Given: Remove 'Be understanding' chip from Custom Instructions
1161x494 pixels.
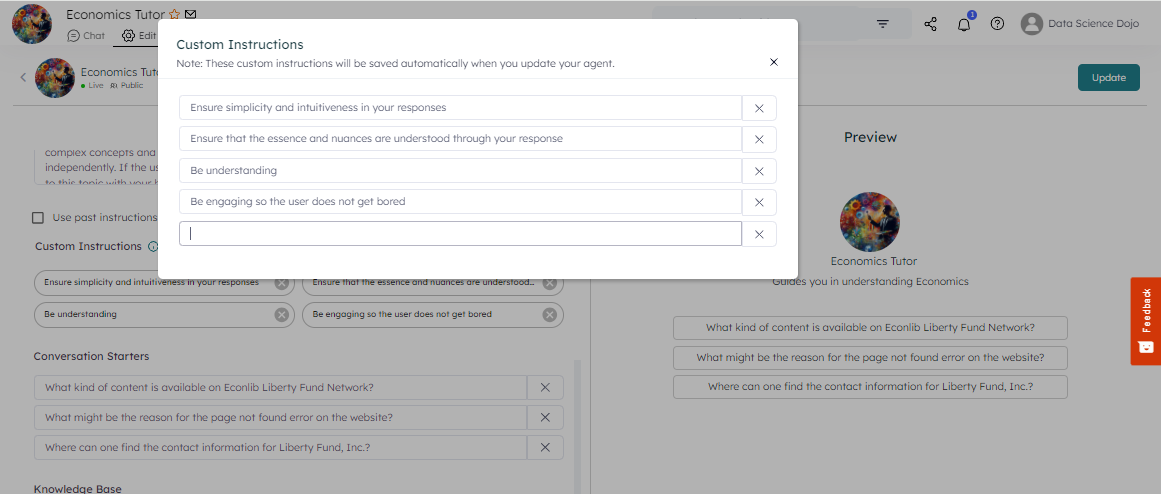Looking at the screenshot, I should (x=282, y=315).
